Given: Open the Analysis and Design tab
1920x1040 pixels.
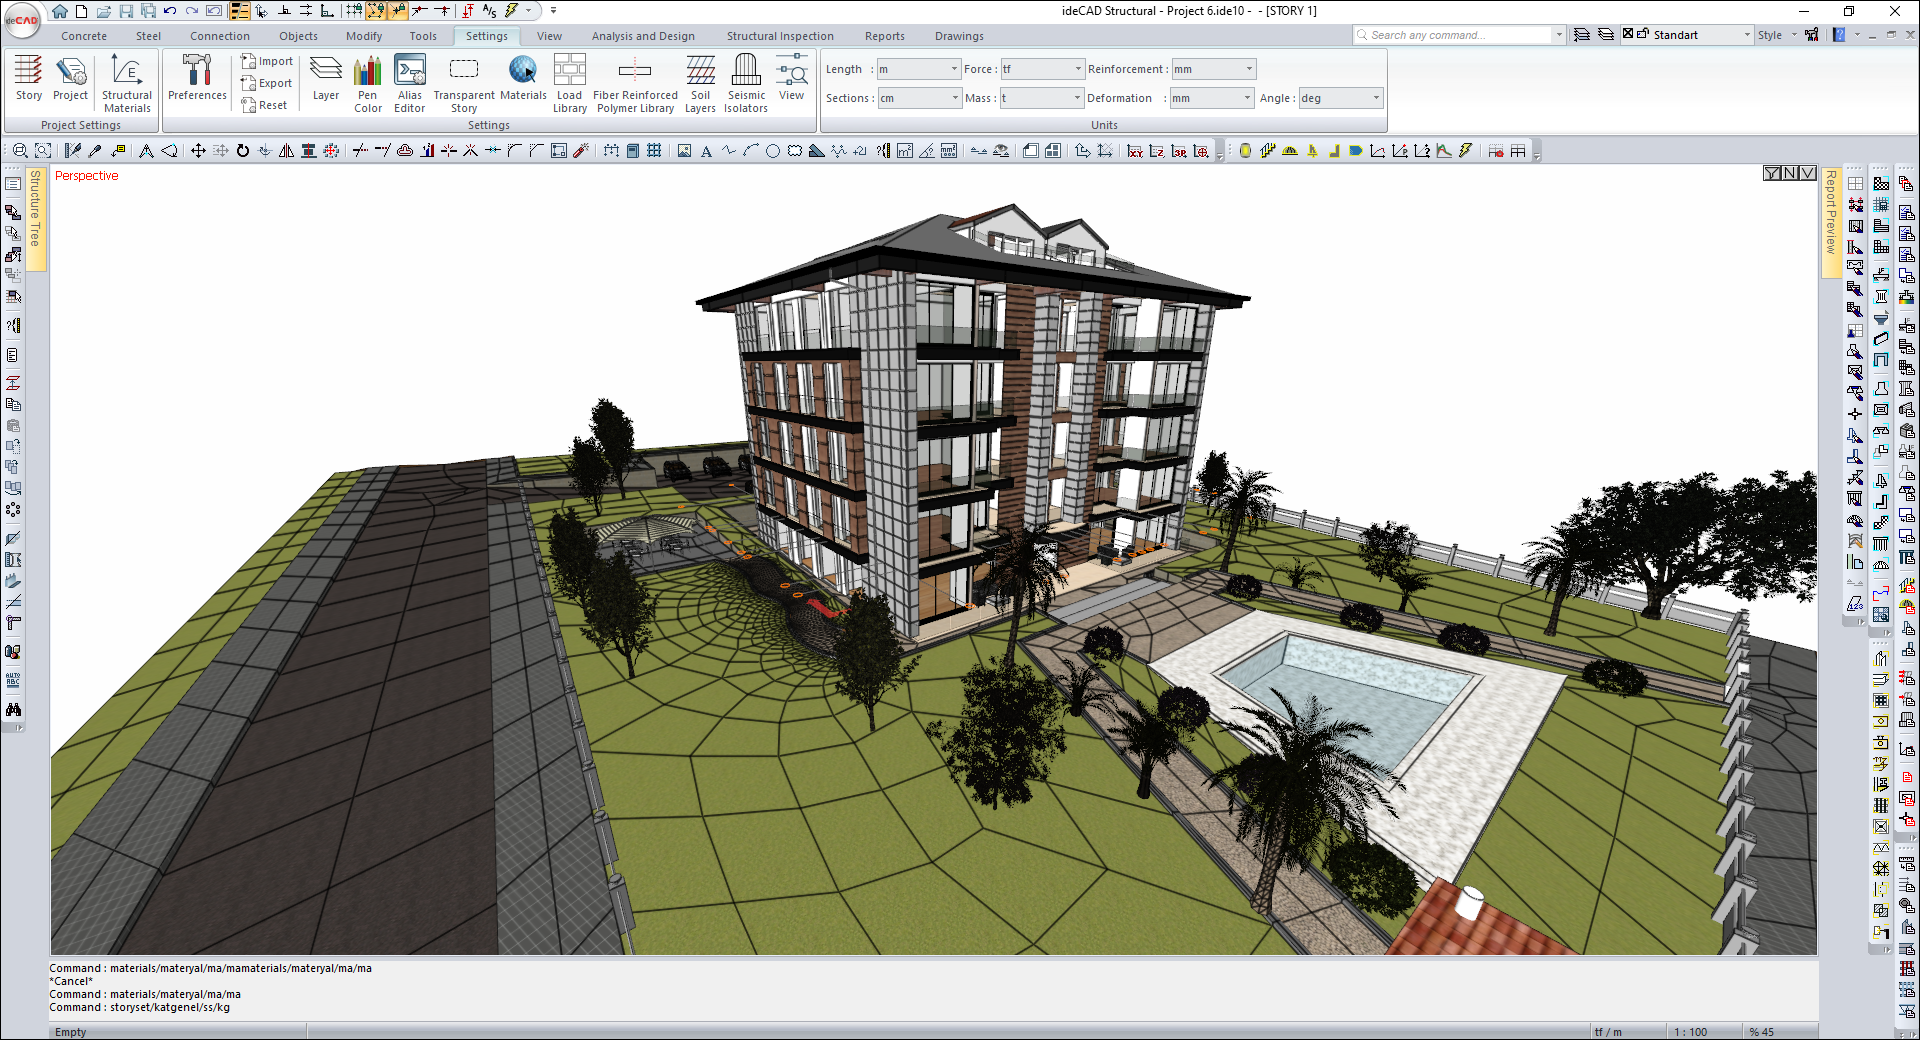Looking at the screenshot, I should 643,36.
